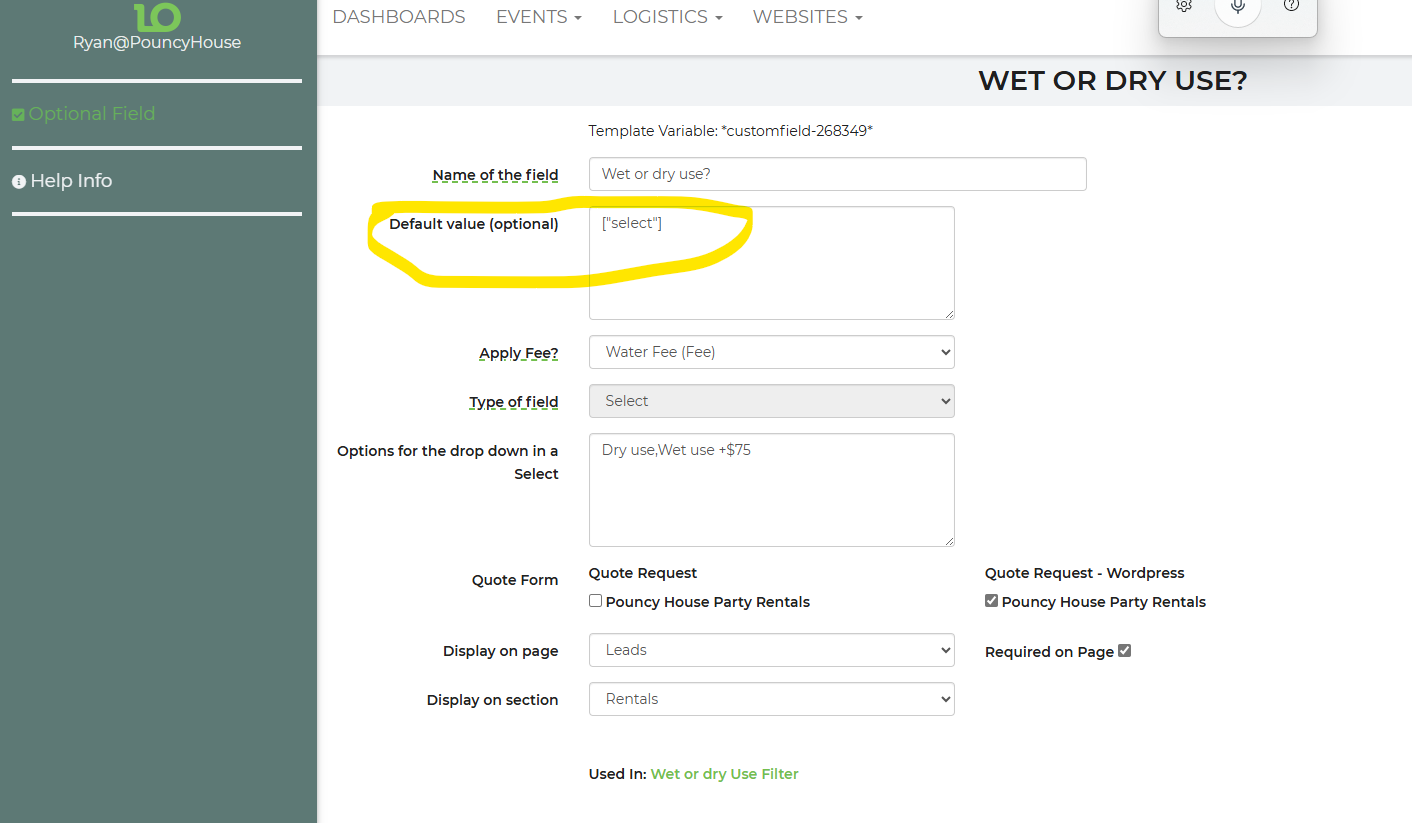
Task: Click the microphone icon in floating toolbar
Action: click(1238, 8)
